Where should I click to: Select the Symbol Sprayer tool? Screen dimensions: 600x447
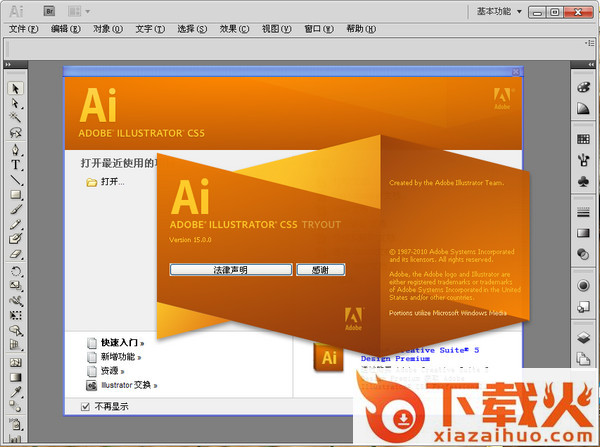click(x=15, y=424)
